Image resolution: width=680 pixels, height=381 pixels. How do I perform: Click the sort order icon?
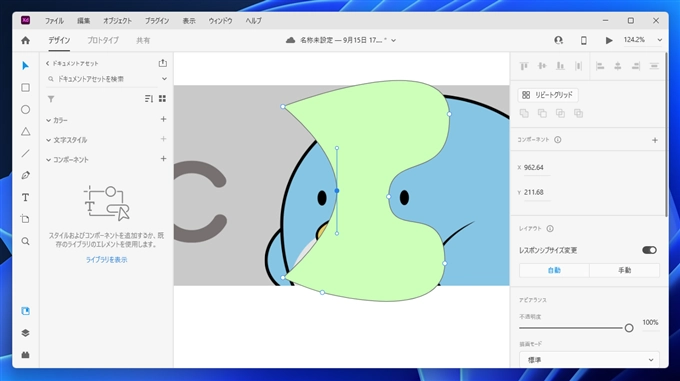pos(149,99)
